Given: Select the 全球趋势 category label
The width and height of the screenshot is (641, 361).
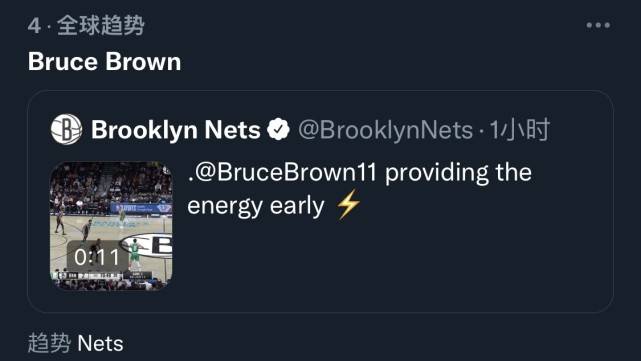Looking at the screenshot, I should (101, 25).
